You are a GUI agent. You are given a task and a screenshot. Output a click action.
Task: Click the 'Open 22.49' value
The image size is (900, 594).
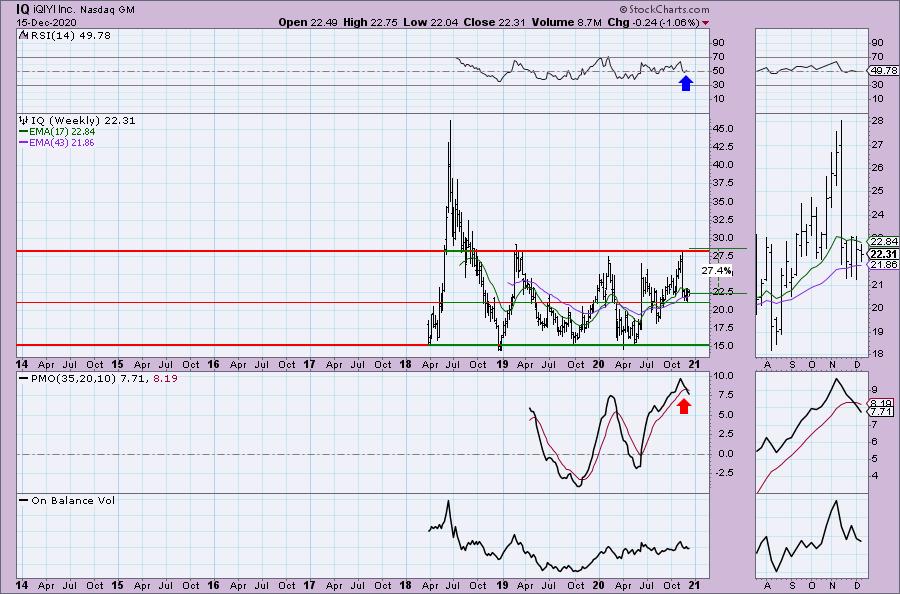click(x=309, y=22)
